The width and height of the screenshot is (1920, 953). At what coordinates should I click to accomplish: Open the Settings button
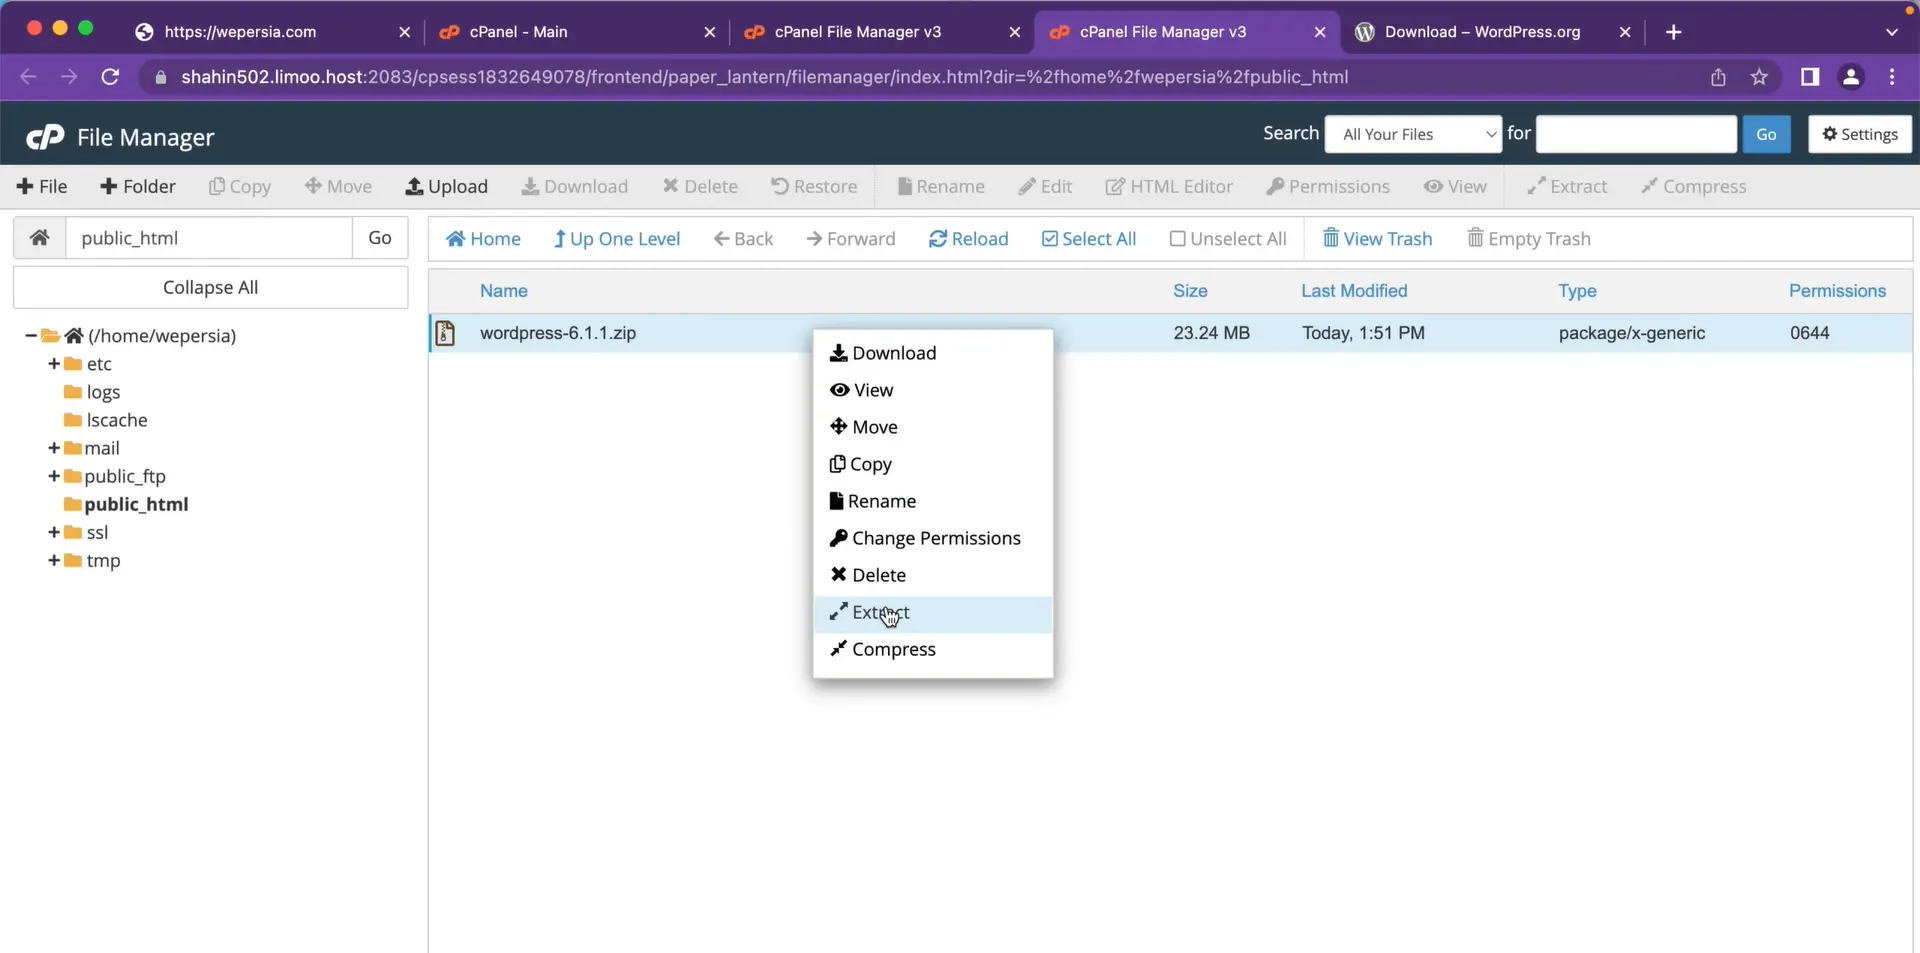[1859, 134]
